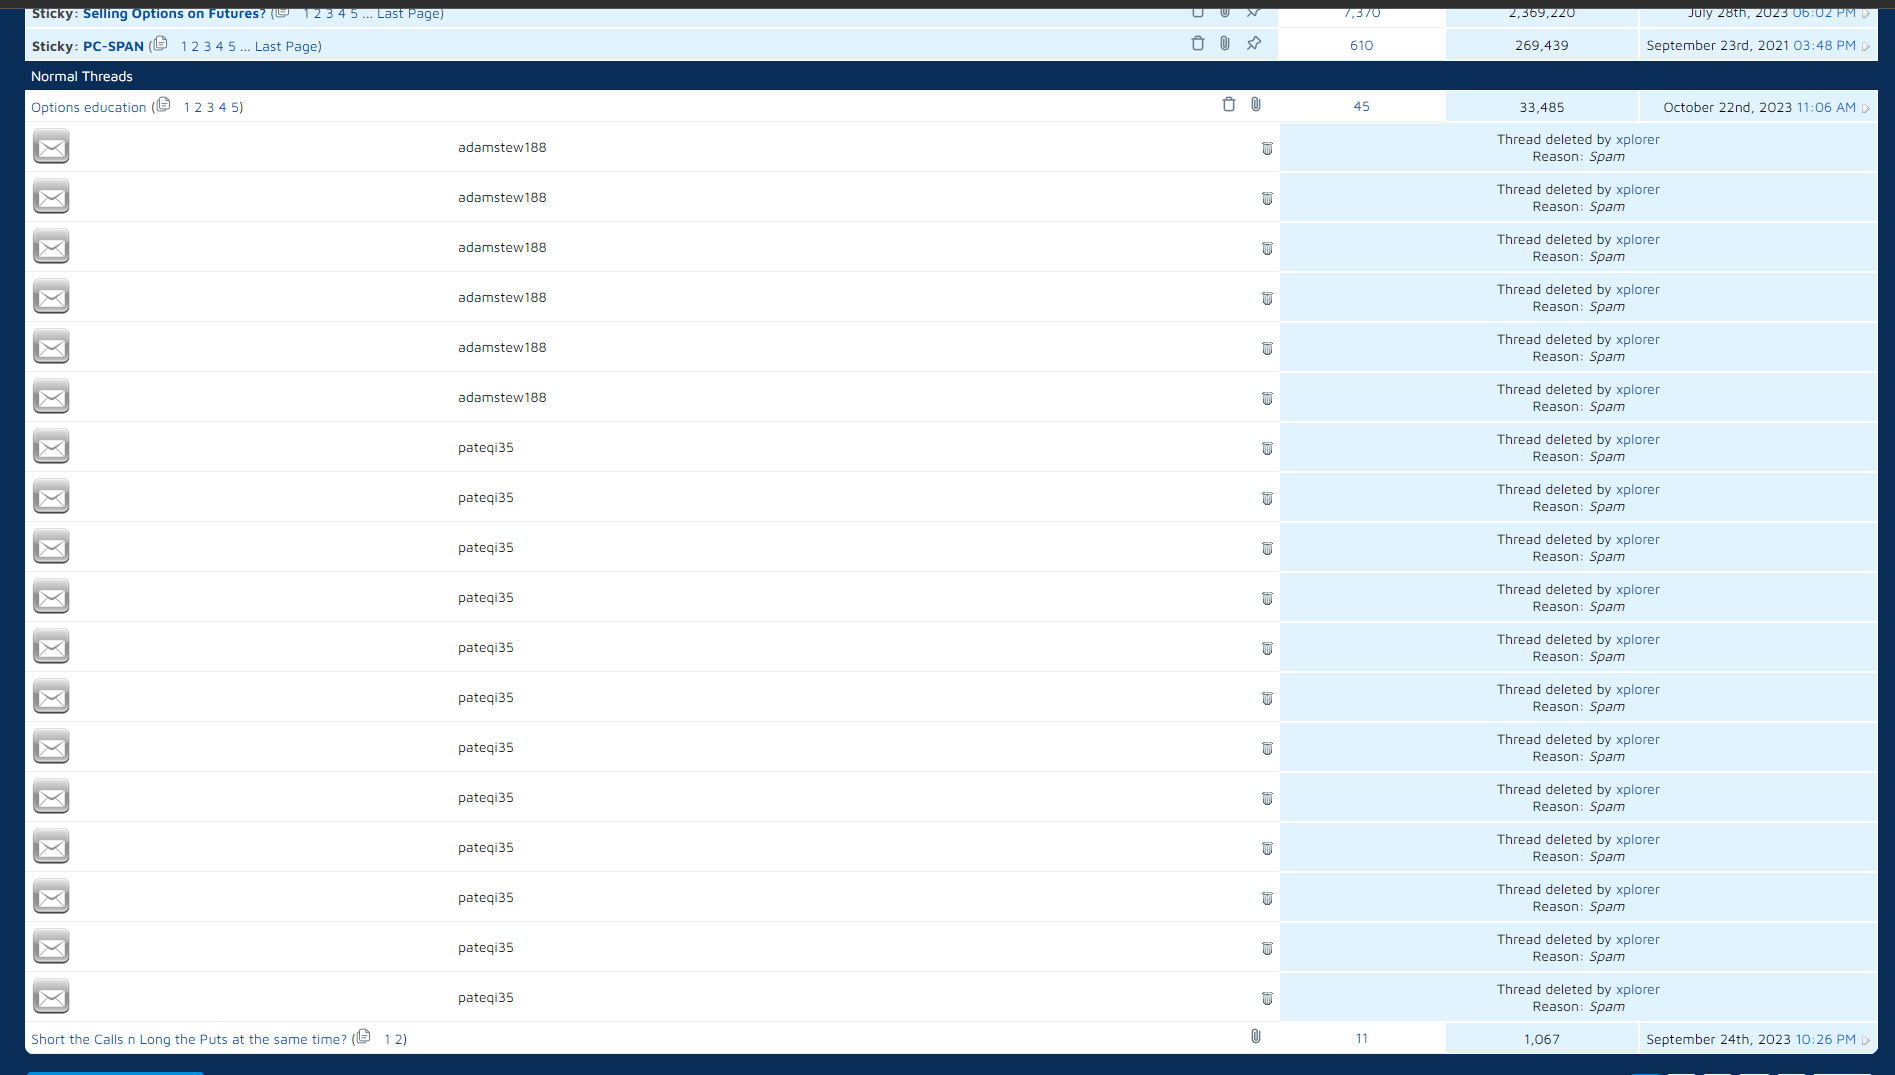Image resolution: width=1895 pixels, height=1075 pixels.
Task: Open the sticky PC-SPAN thread
Action: tap(113, 46)
